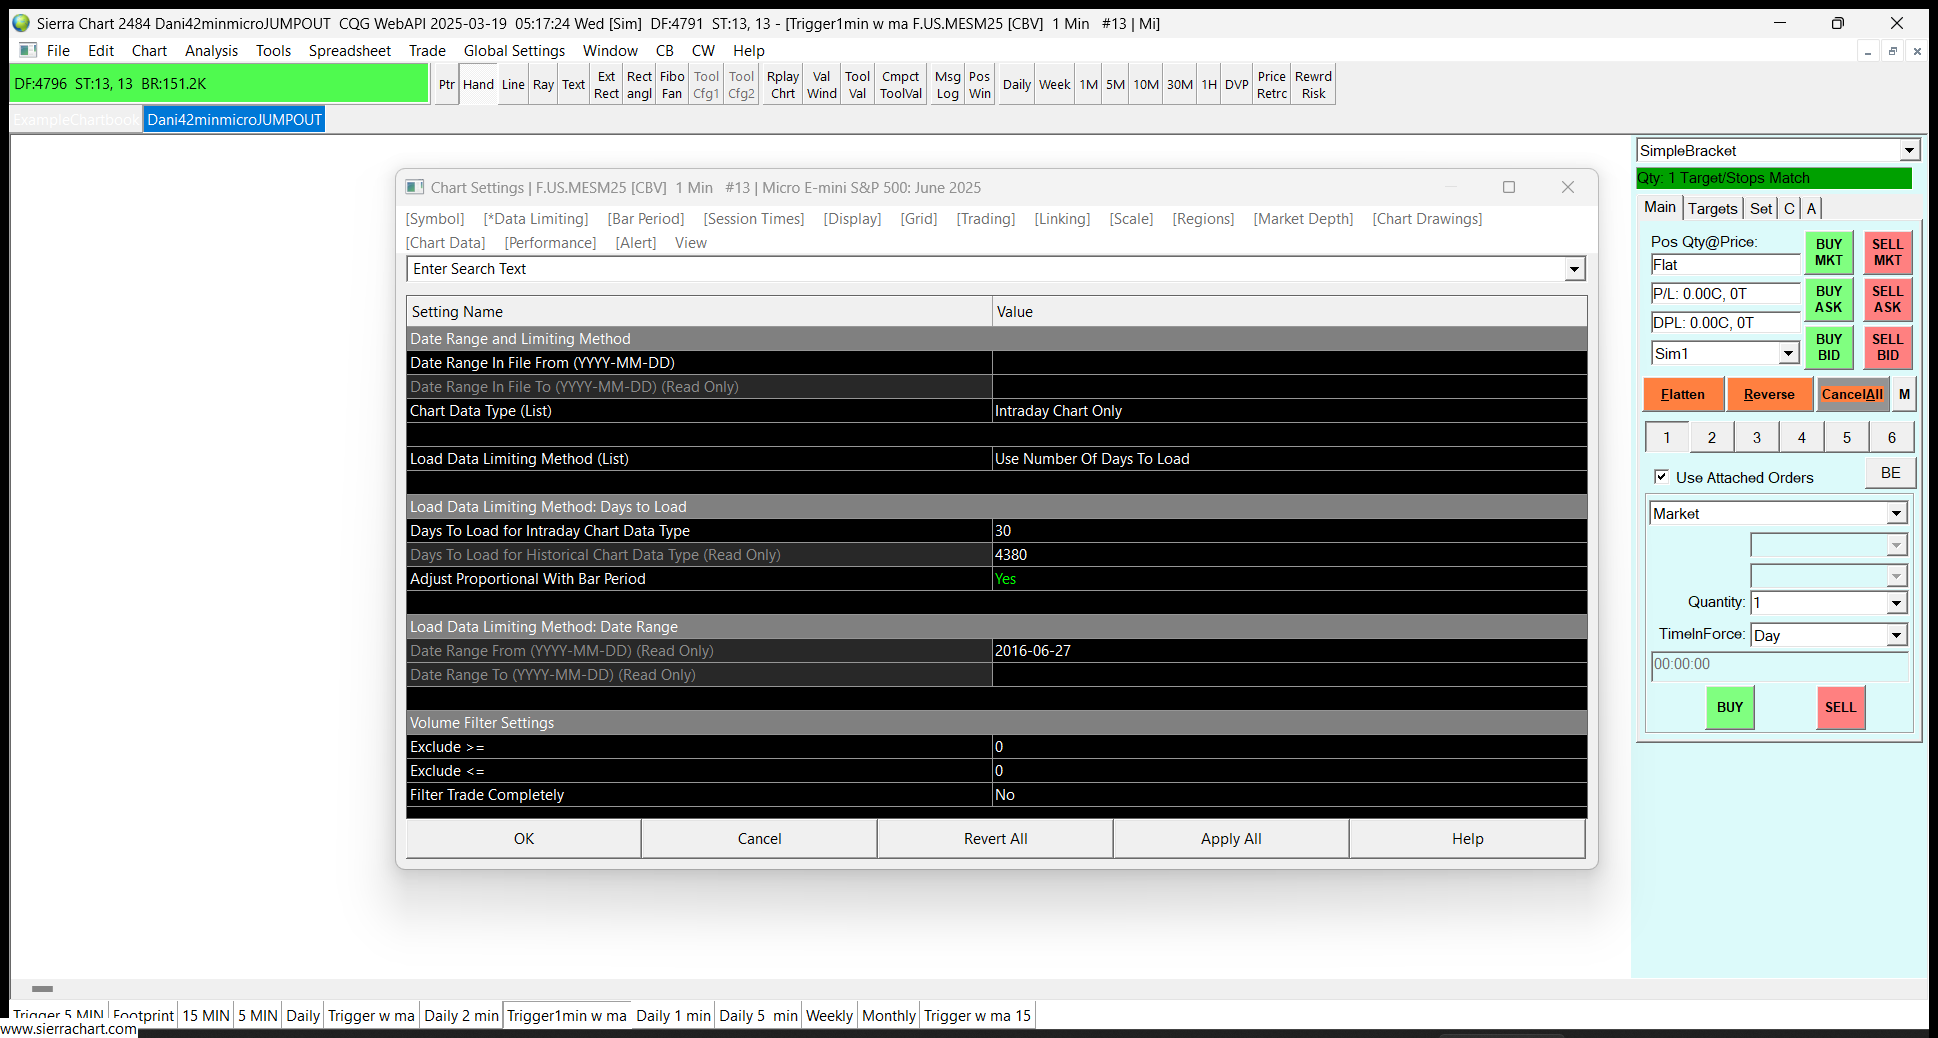Click the Revert All button

point(996,839)
